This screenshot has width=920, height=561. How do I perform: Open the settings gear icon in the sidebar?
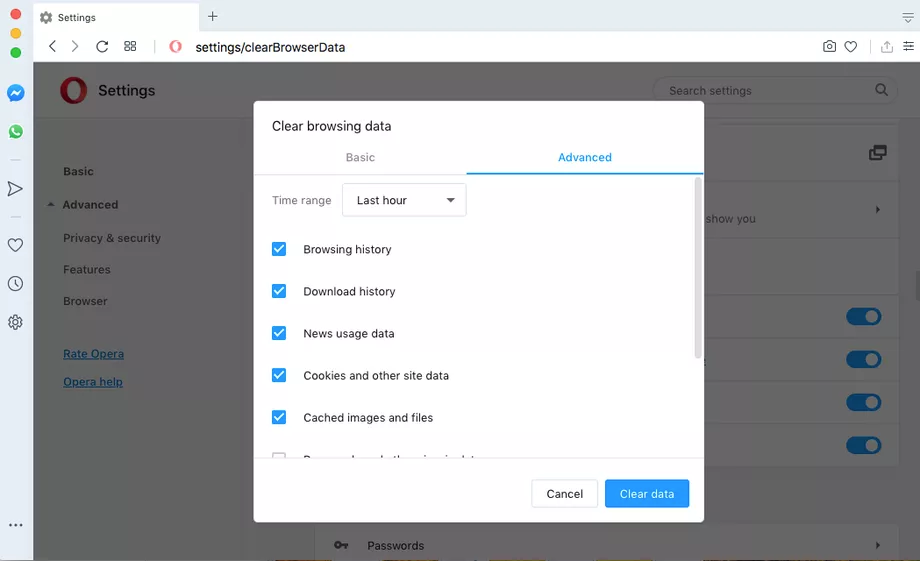(x=15, y=322)
